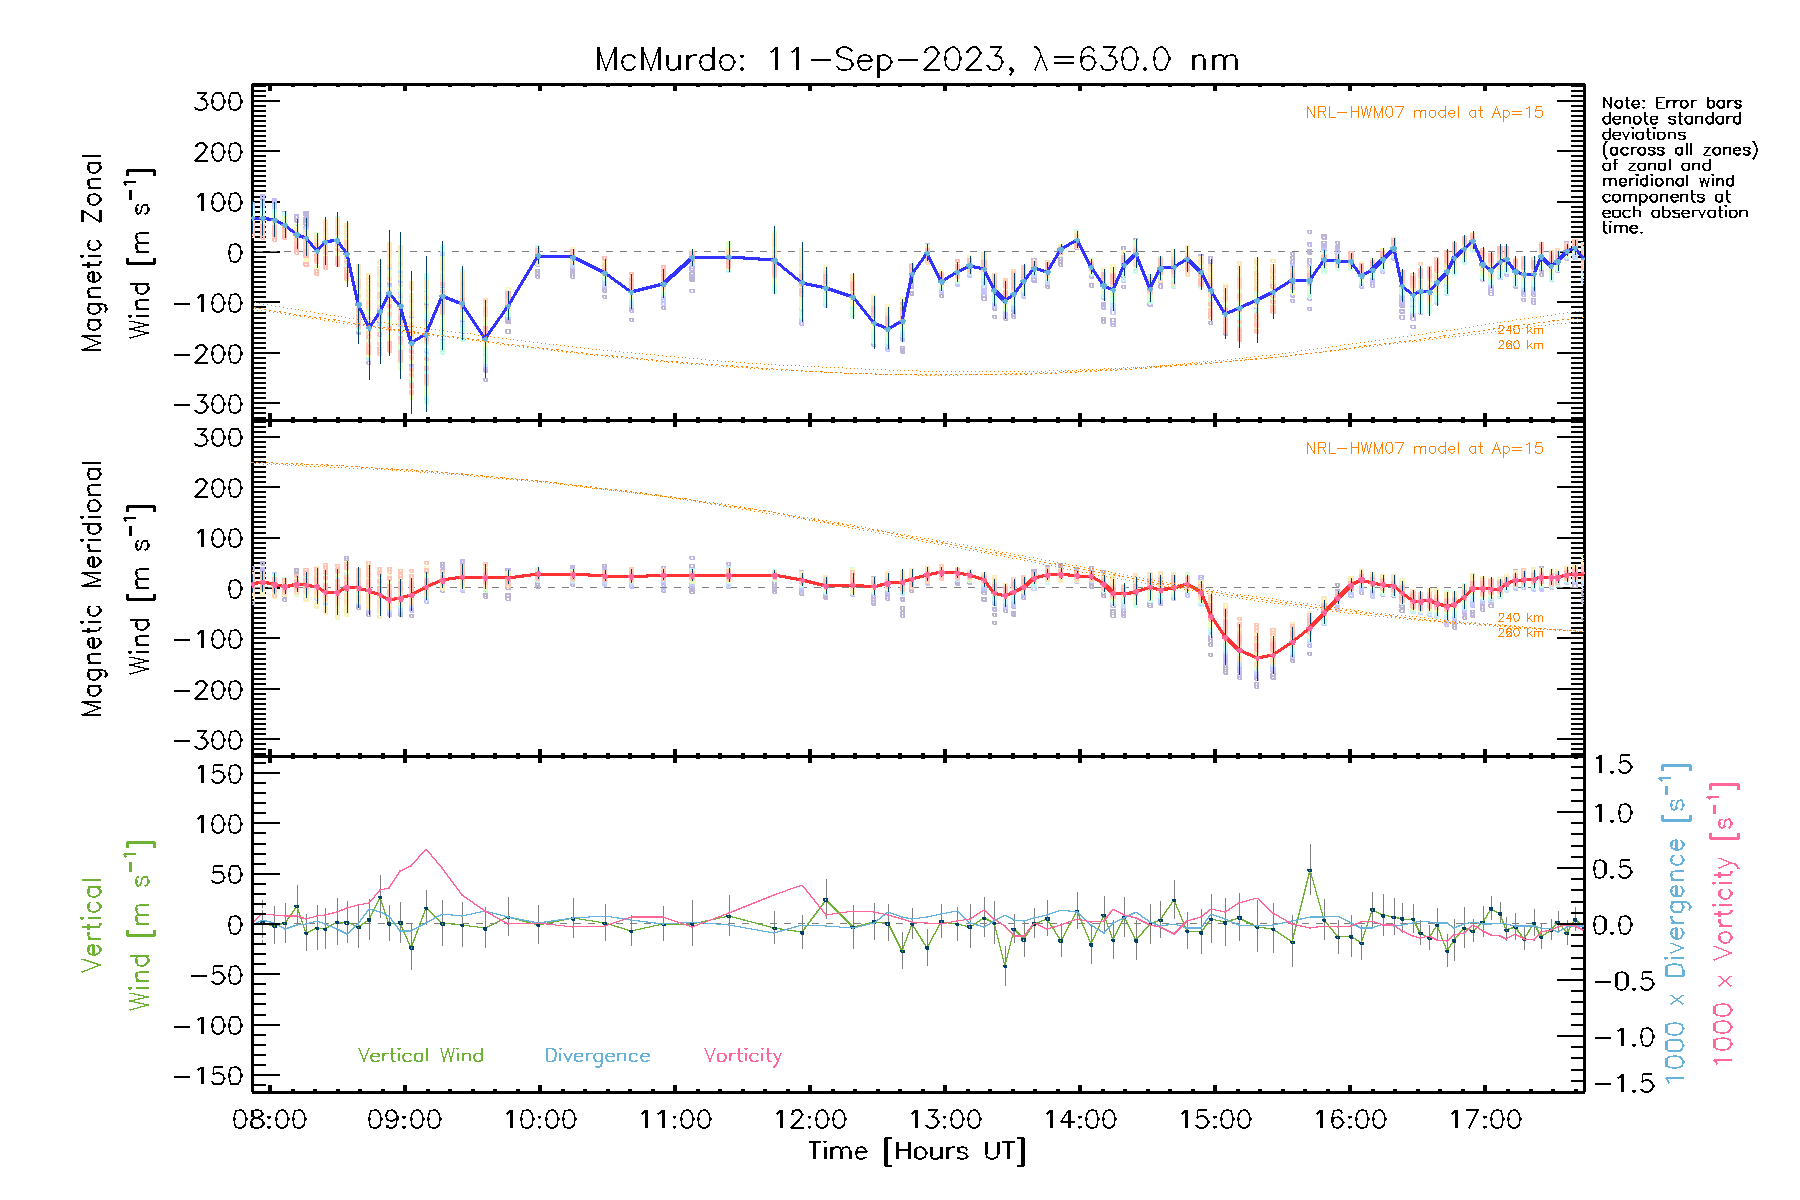Click the "Magnetic Zonal Wind" y-axis label
This screenshot has width=1800, height=1200.
point(116,253)
